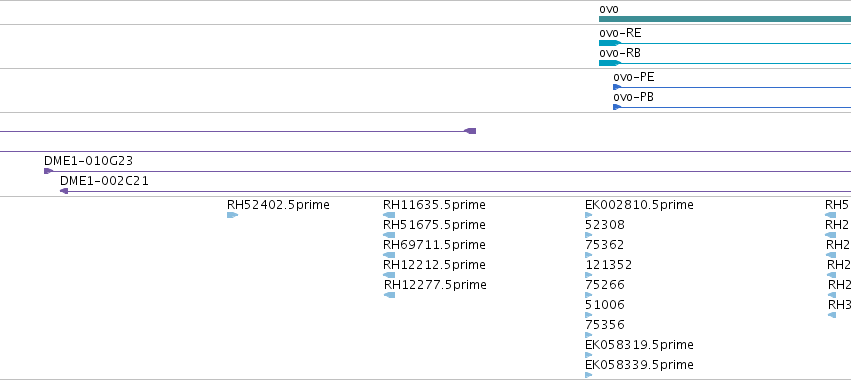Select the DME1-010G23 purple start marker
The width and height of the screenshot is (851, 380).
pos(48,171)
